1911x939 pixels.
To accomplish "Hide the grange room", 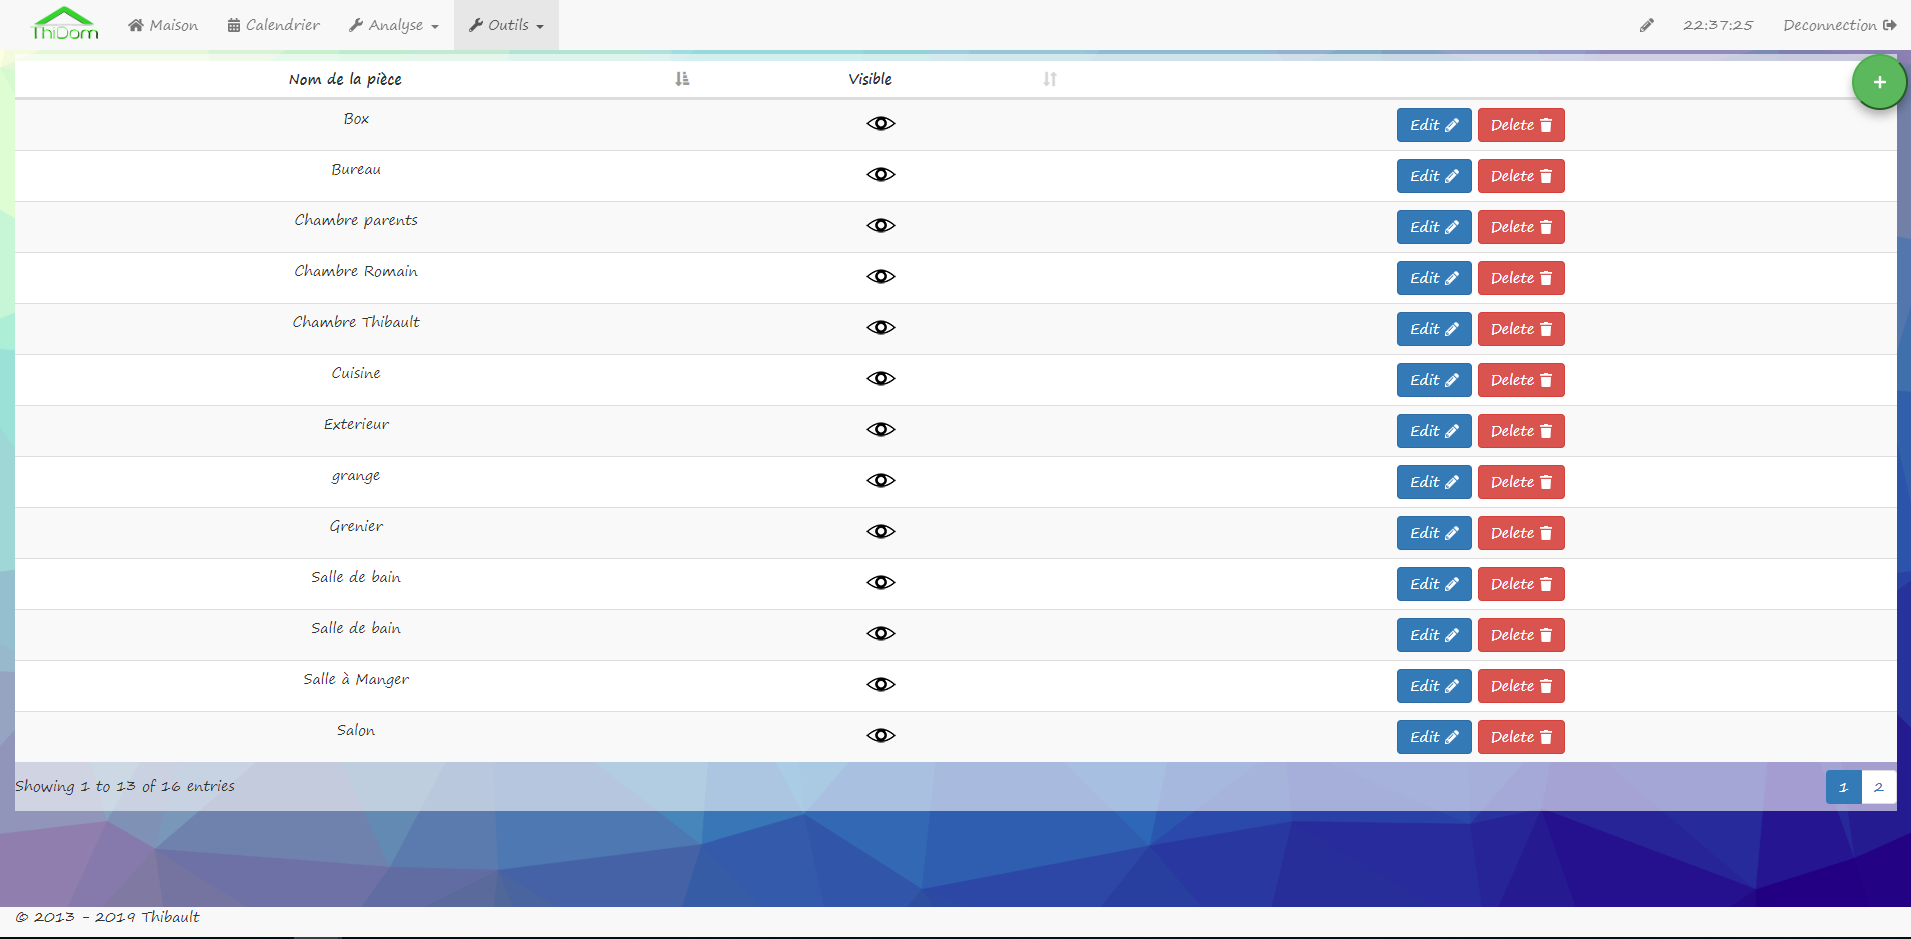I will 881,480.
